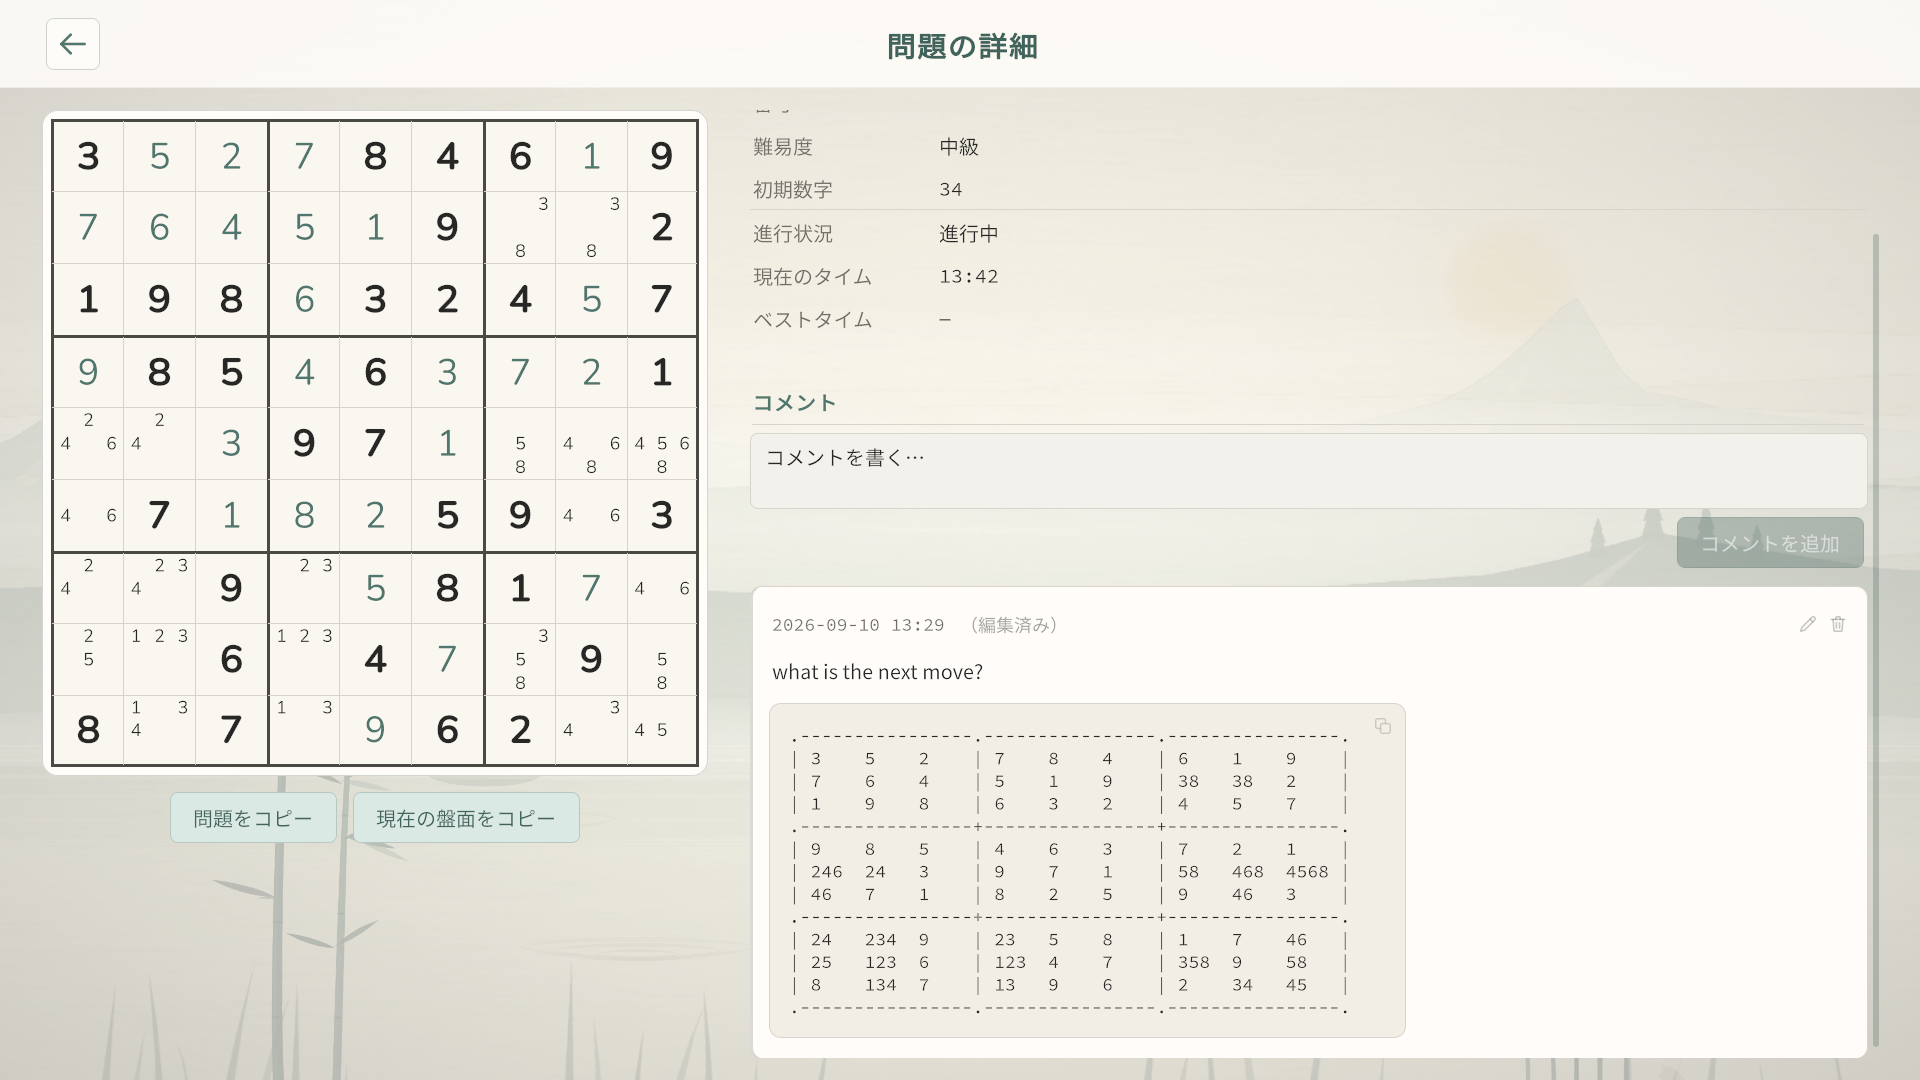Click the text 'what is the next move?'

coord(878,672)
